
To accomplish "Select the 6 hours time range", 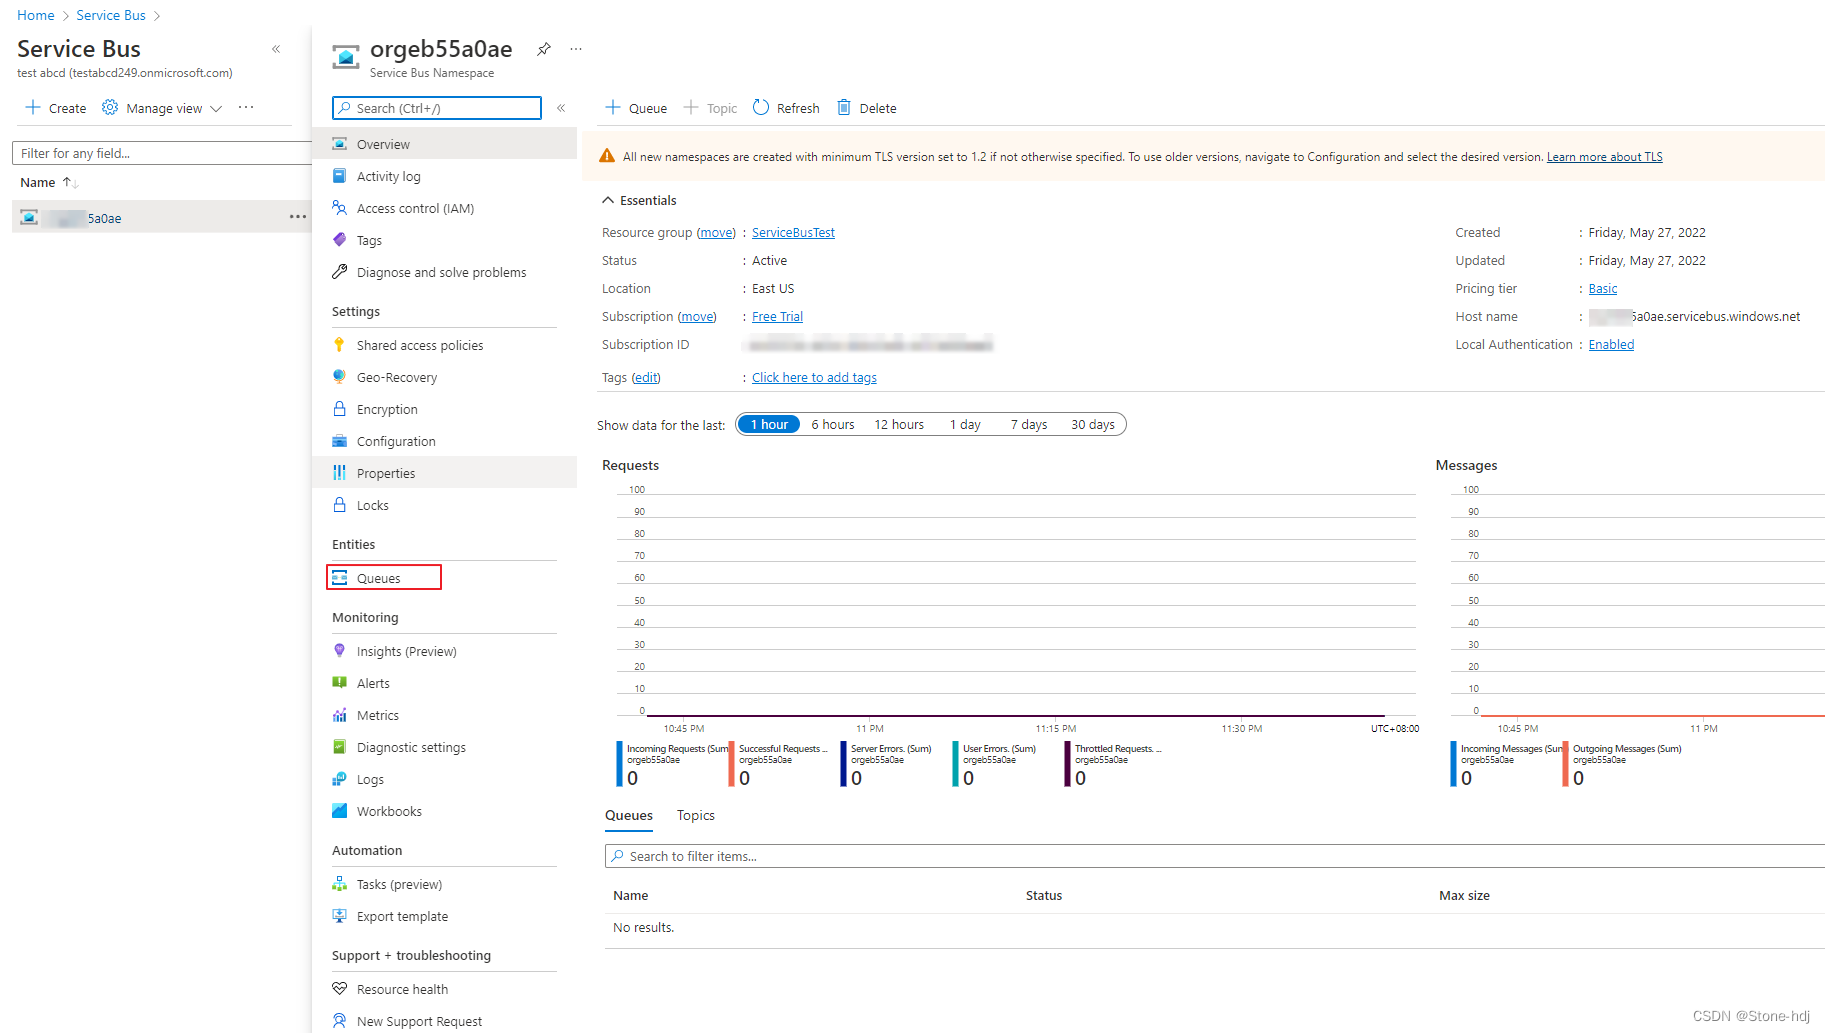I will click(832, 424).
